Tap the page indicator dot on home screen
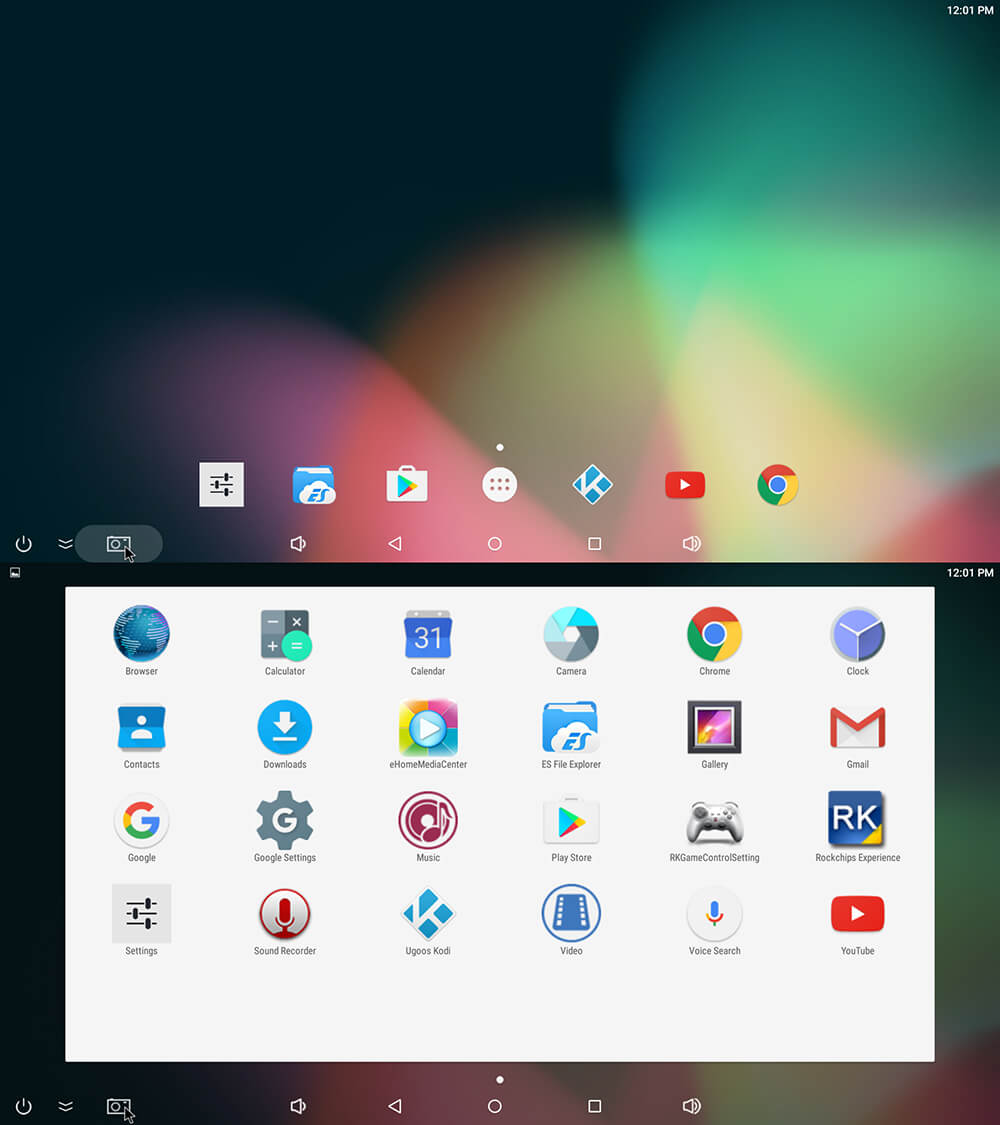 [x=500, y=447]
